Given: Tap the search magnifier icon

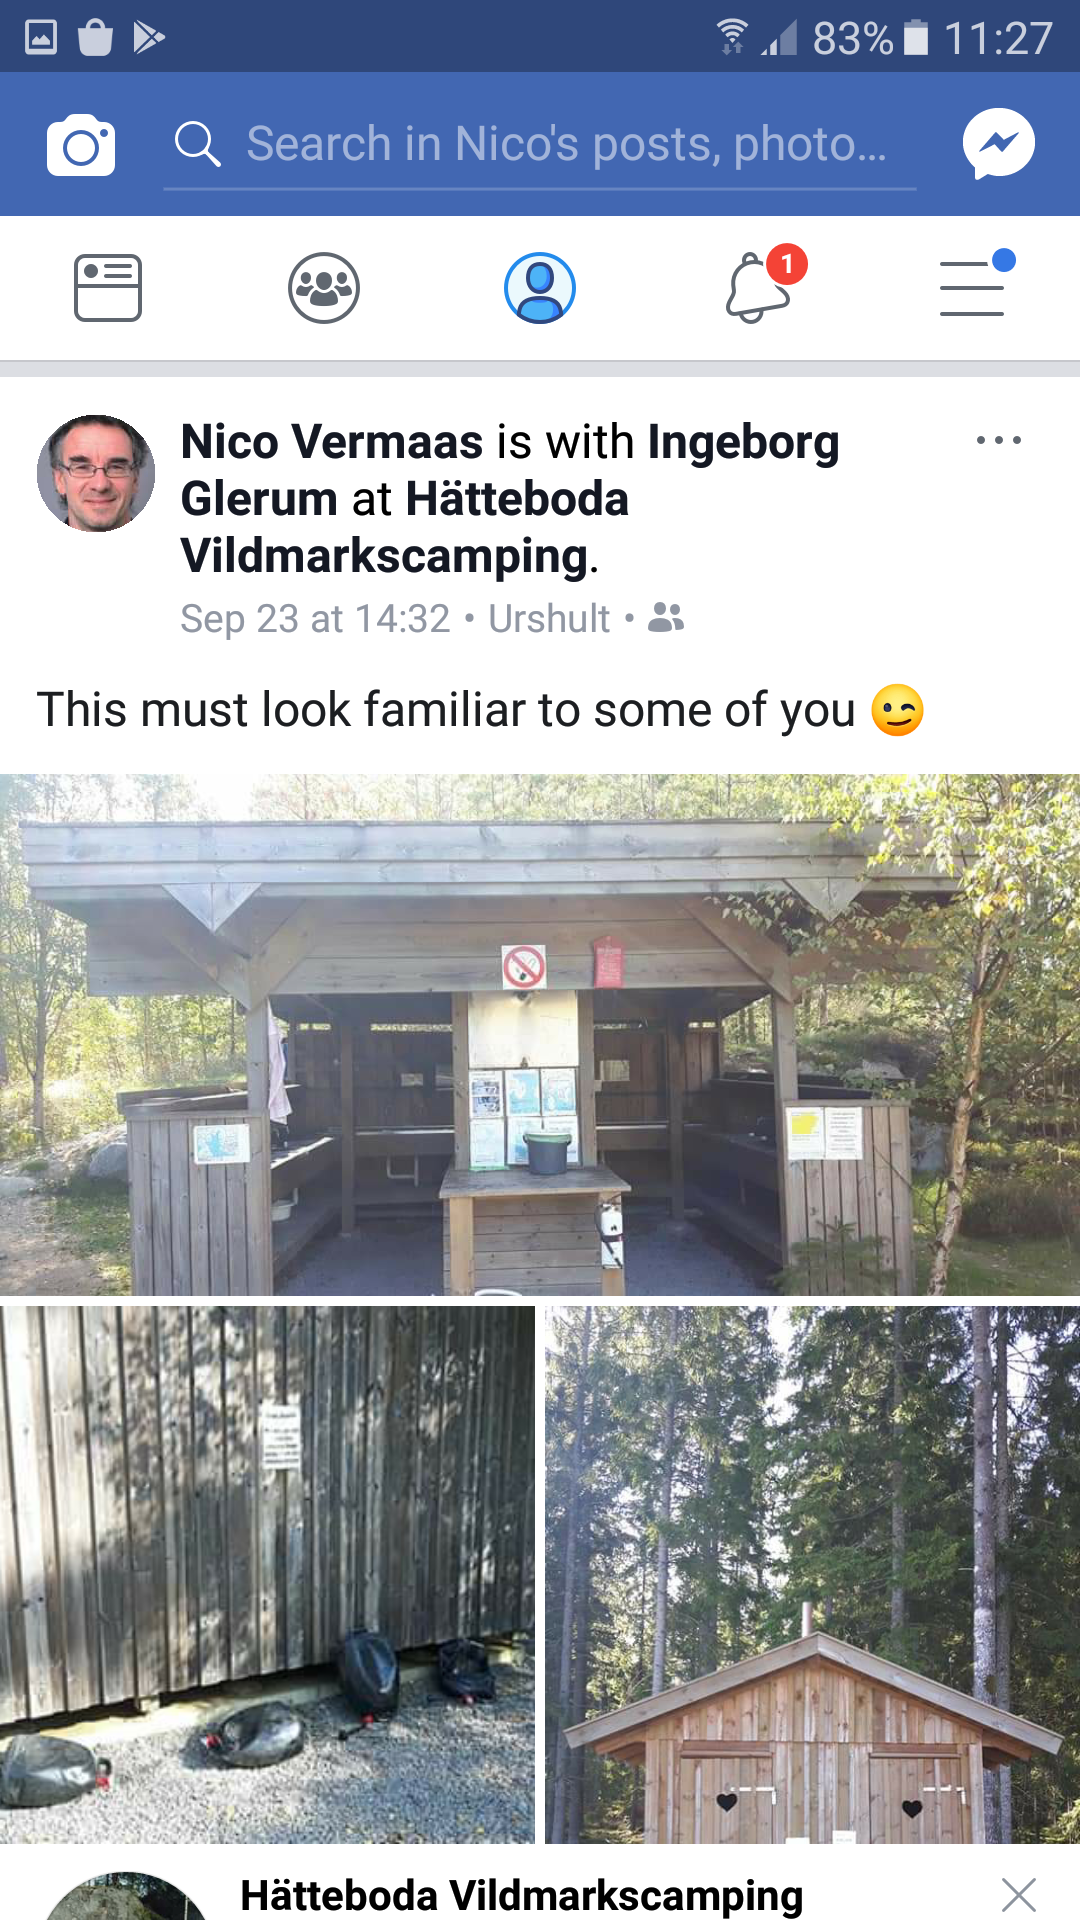Looking at the screenshot, I should pos(197,144).
